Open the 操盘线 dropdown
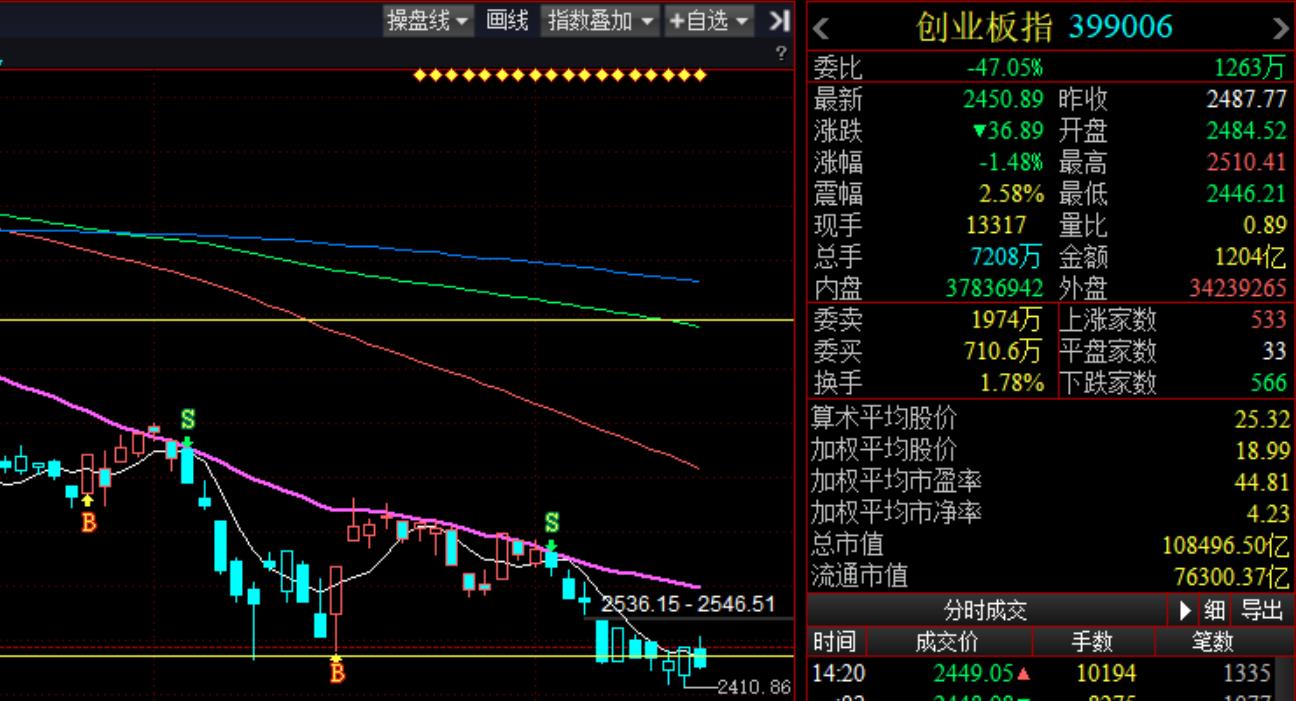The height and width of the screenshot is (701, 1296). (429, 21)
